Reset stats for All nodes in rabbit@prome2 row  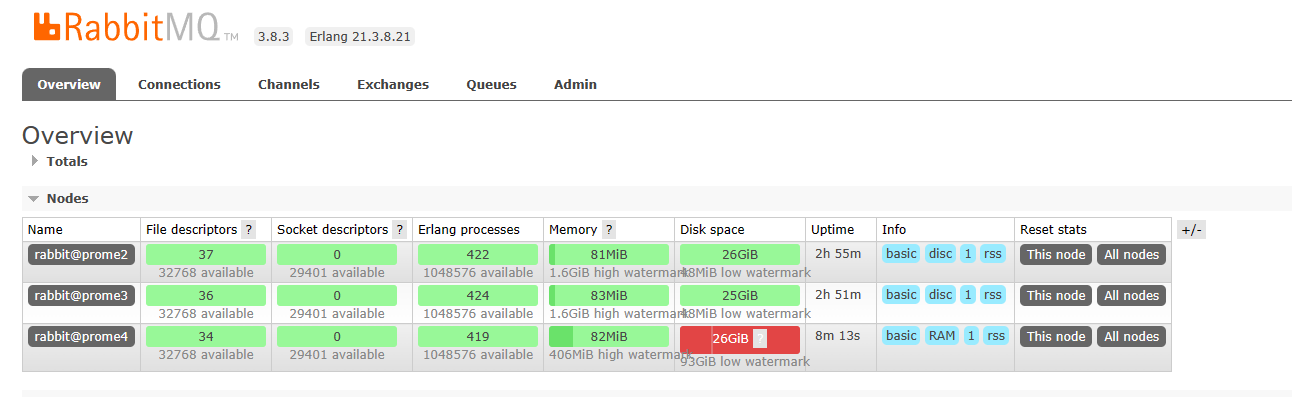pos(1131,254)
